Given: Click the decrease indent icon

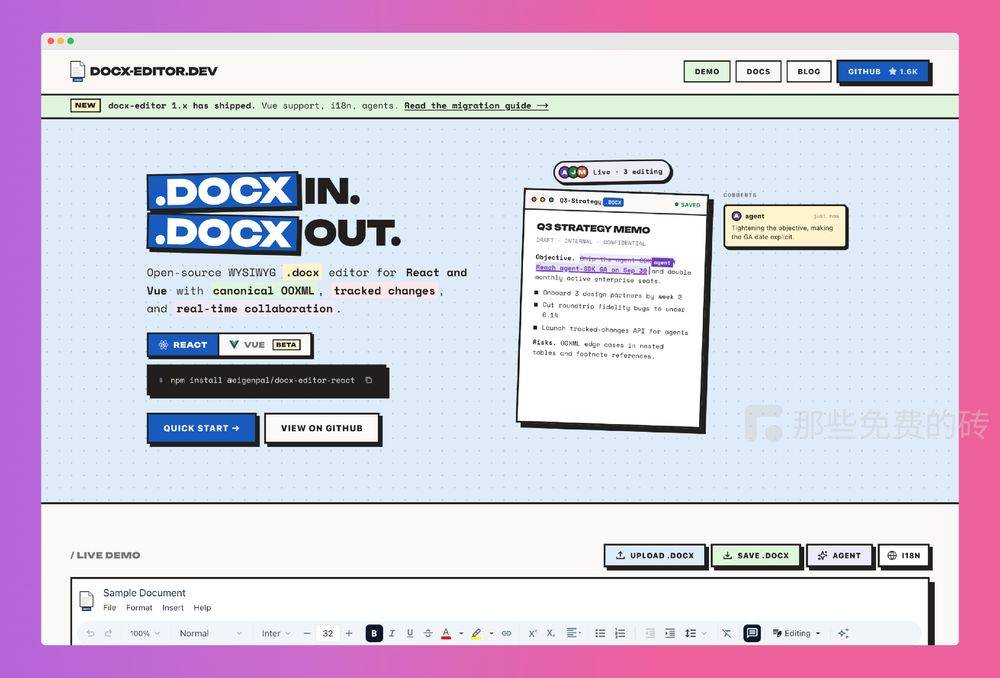Looking at the screenshot, I should (x=650, y=633).
